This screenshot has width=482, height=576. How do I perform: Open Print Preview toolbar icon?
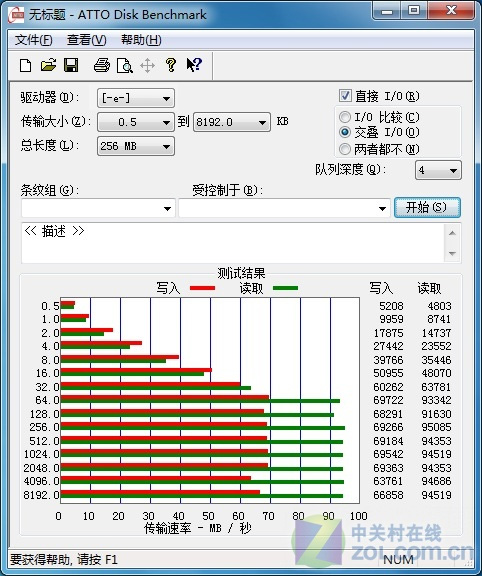125,66
